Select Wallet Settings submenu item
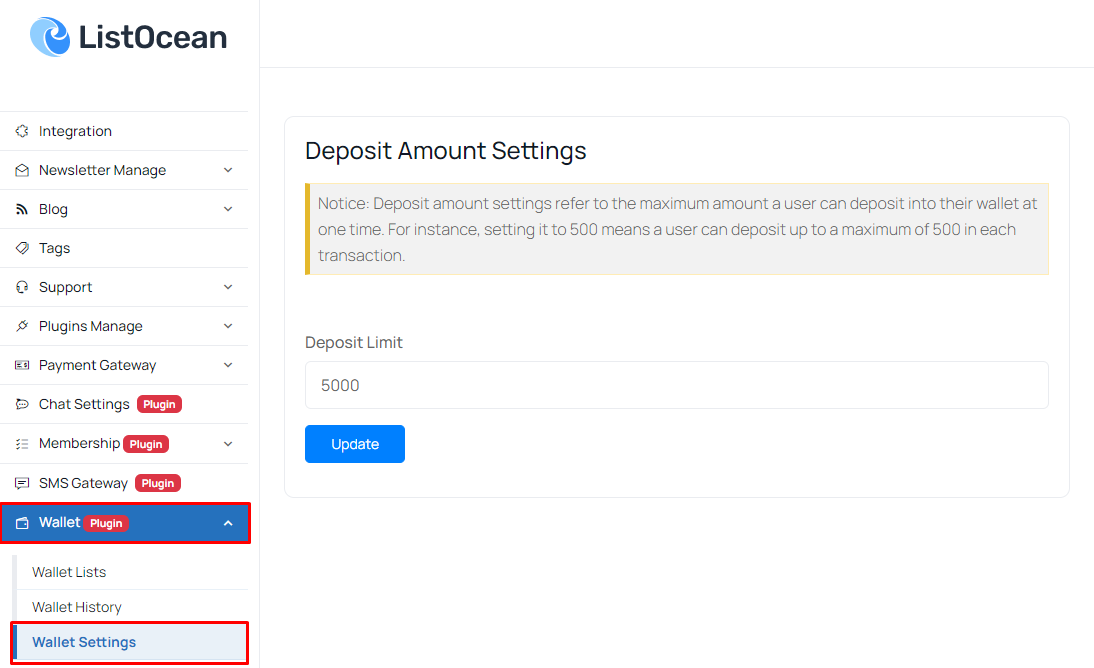 (x=84, y=642)
